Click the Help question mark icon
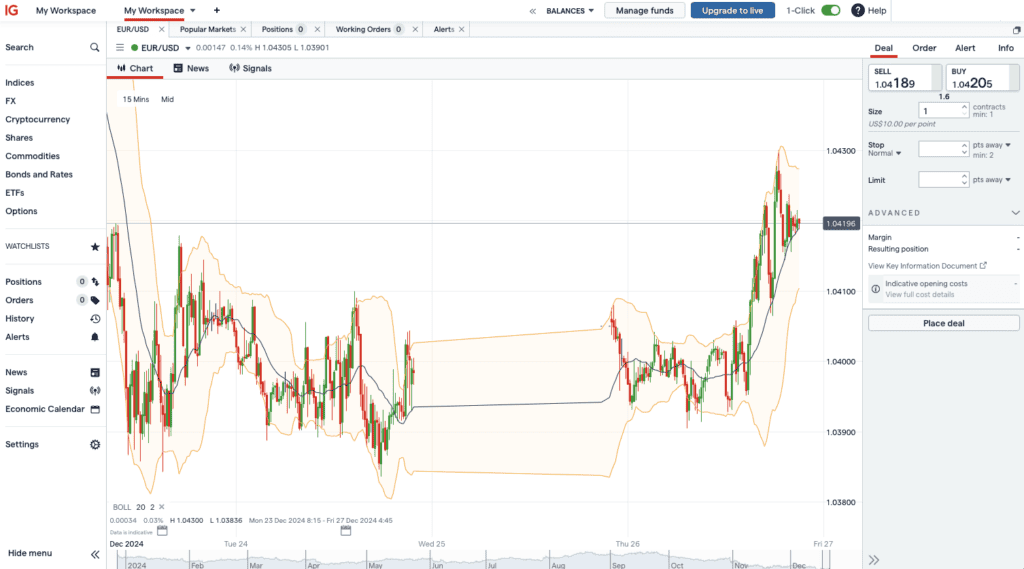This screenshot has height=569, width=1024. [858, 11]
